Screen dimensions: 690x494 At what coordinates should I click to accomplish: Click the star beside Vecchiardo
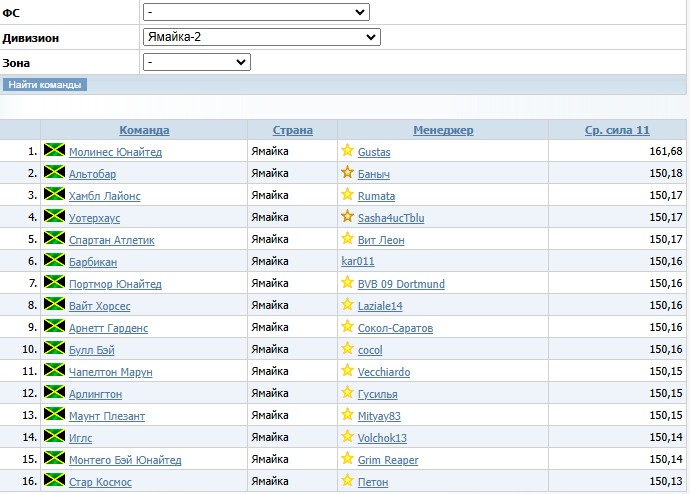coord(347,370)
